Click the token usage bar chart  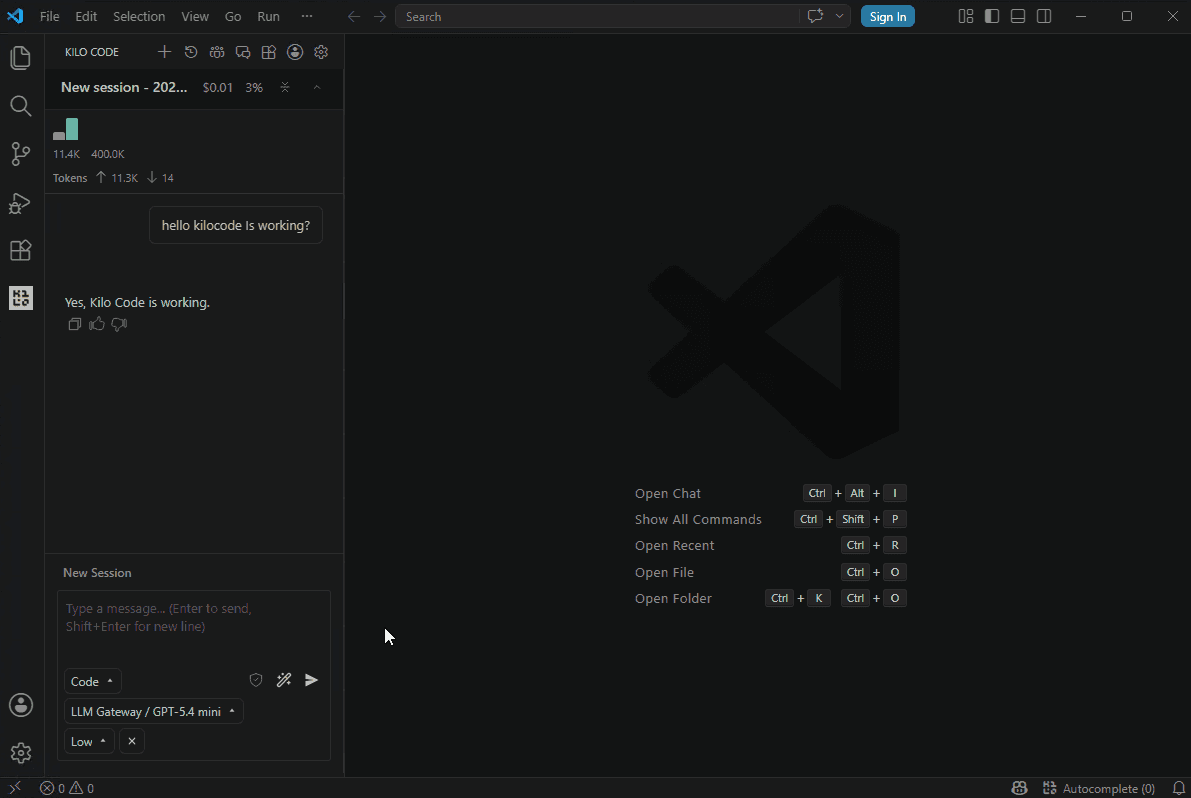65,129
